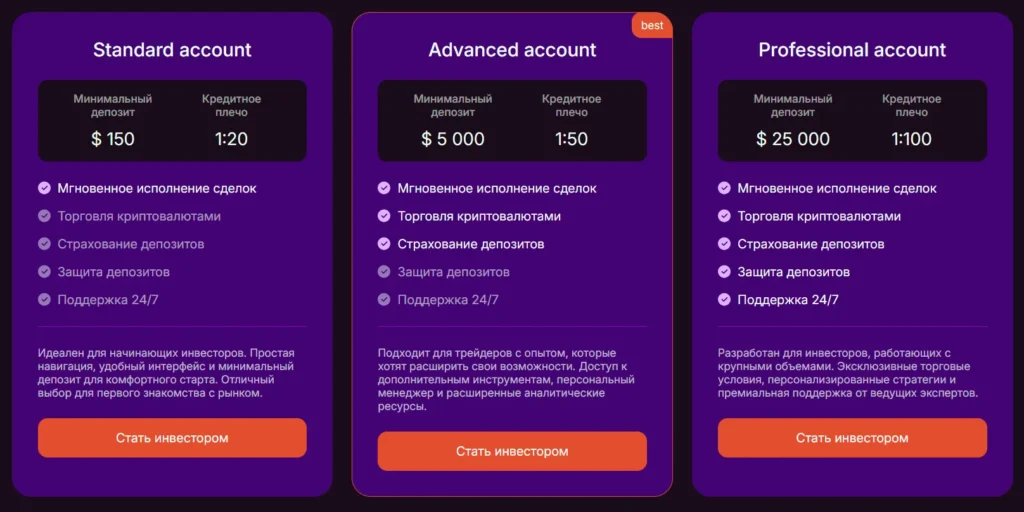Viewport: 1024px width, 512px height.
Task: Click check icon next to Standard 'Торговля криптовалютами'
Action: [x=44, y=216]
